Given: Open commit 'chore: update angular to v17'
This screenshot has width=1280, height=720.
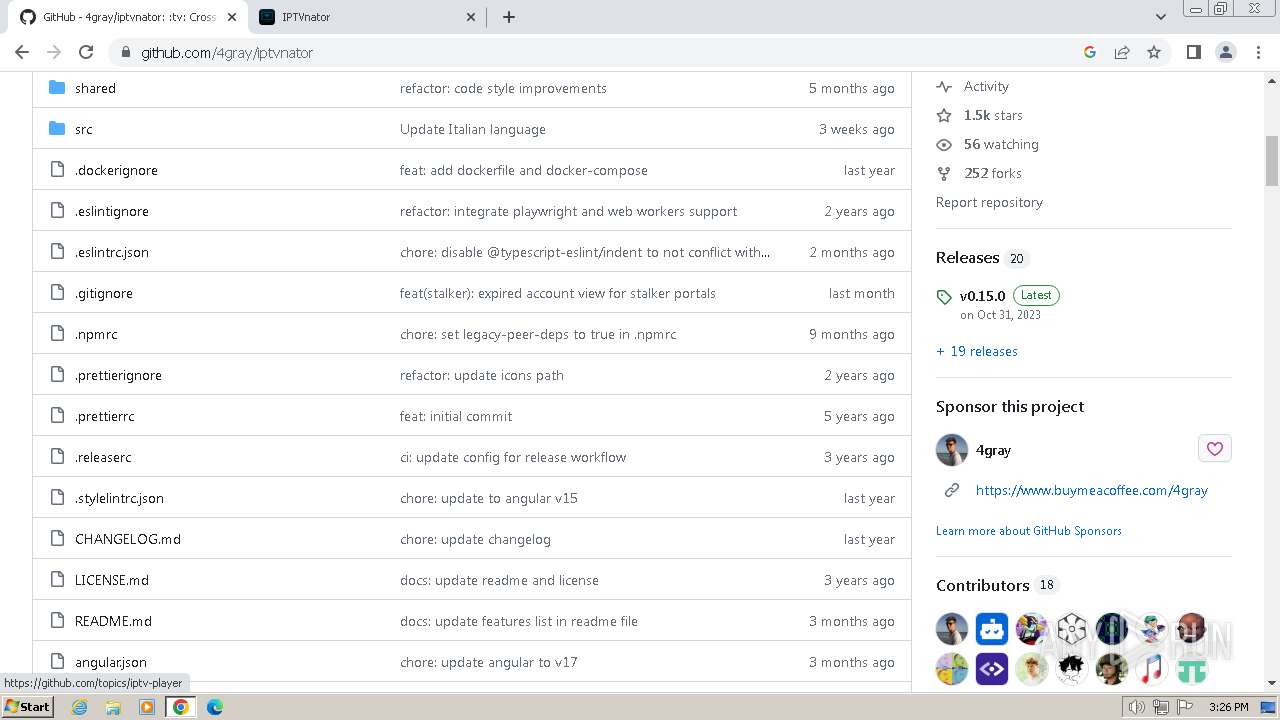Looking at the screenshot, I should coord(489,662).
